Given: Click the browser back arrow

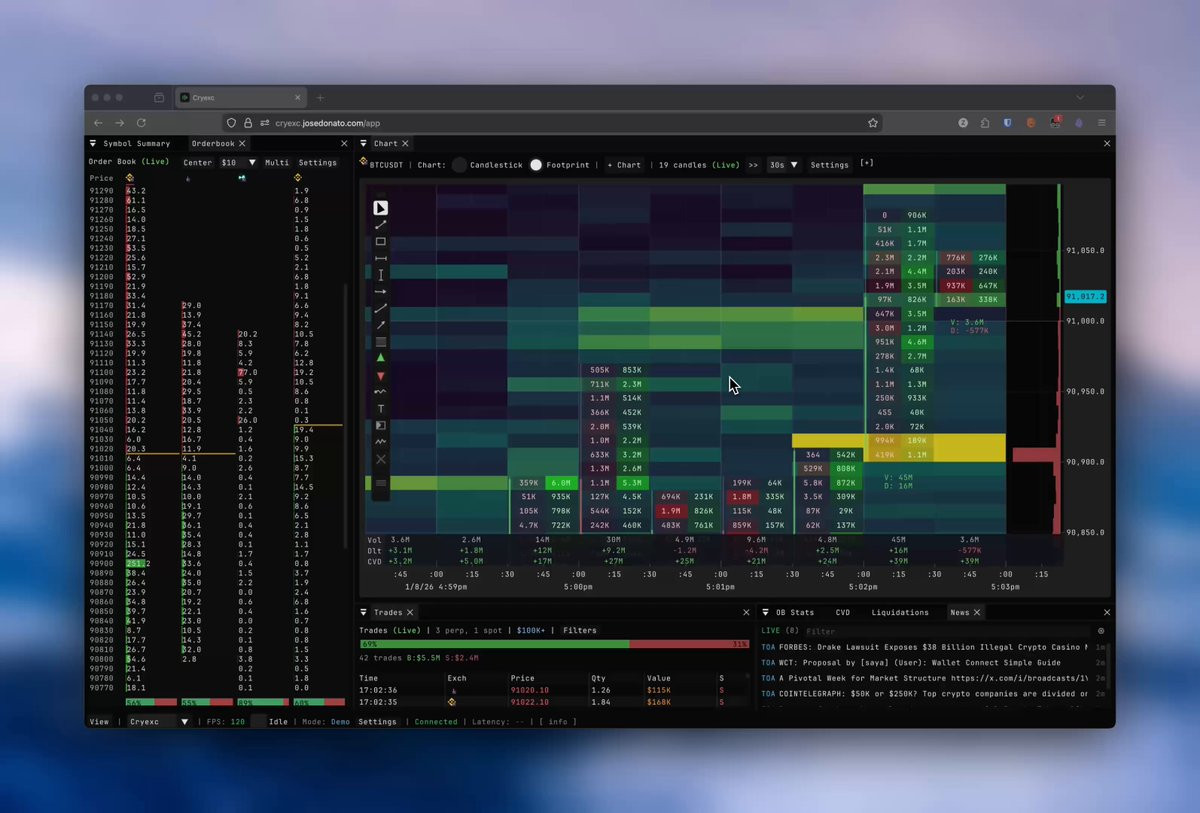Looking at the screenshot, I should coord(98,123).
